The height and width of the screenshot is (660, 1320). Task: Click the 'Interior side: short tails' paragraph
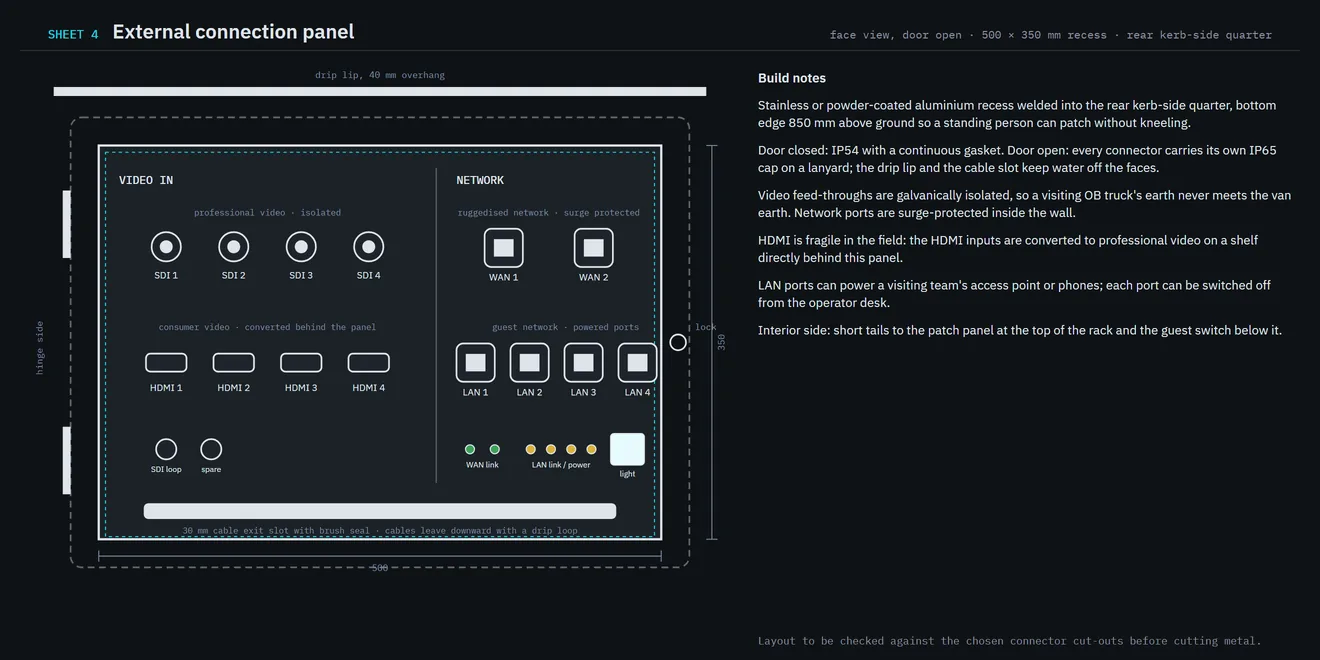point(1020,330)
